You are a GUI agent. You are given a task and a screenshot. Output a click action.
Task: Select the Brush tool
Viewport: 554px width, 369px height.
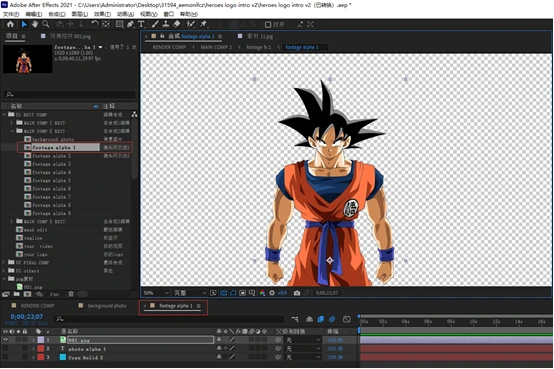click(155, 24)
